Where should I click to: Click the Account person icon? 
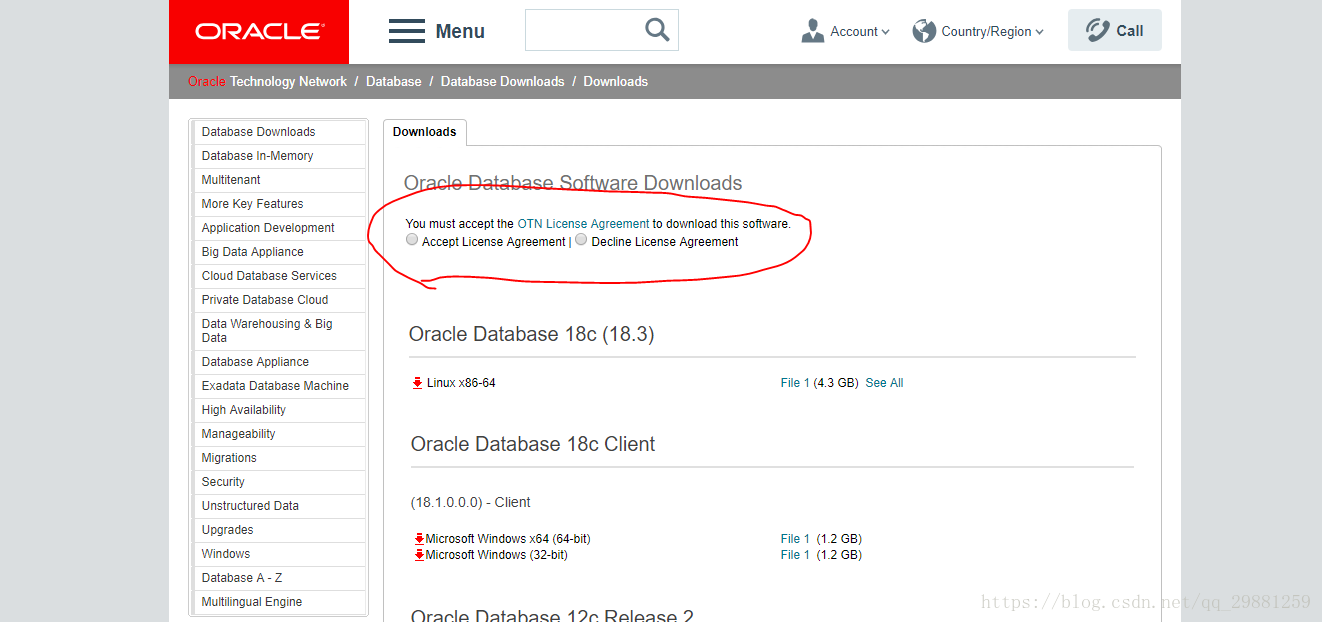(x=812, y=31)
